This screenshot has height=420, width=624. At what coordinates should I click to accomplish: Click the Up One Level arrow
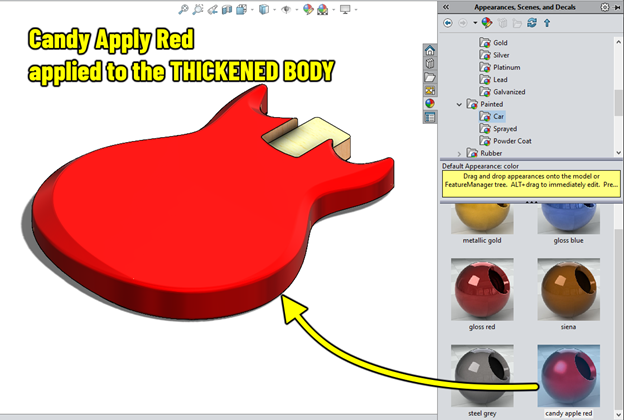pos(547,23)
